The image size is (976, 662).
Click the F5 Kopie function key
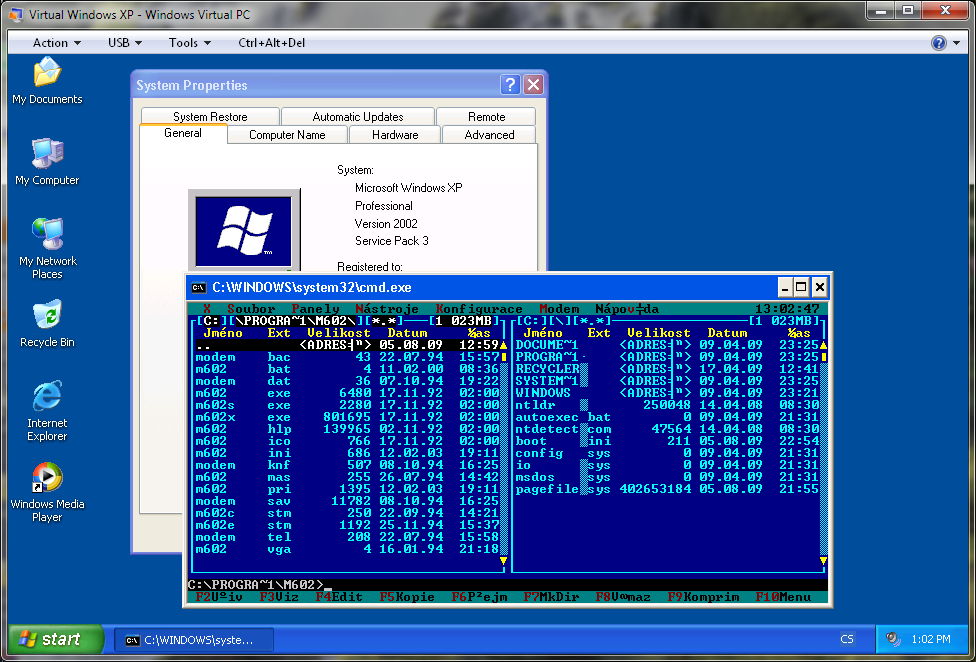click(407, 597)
